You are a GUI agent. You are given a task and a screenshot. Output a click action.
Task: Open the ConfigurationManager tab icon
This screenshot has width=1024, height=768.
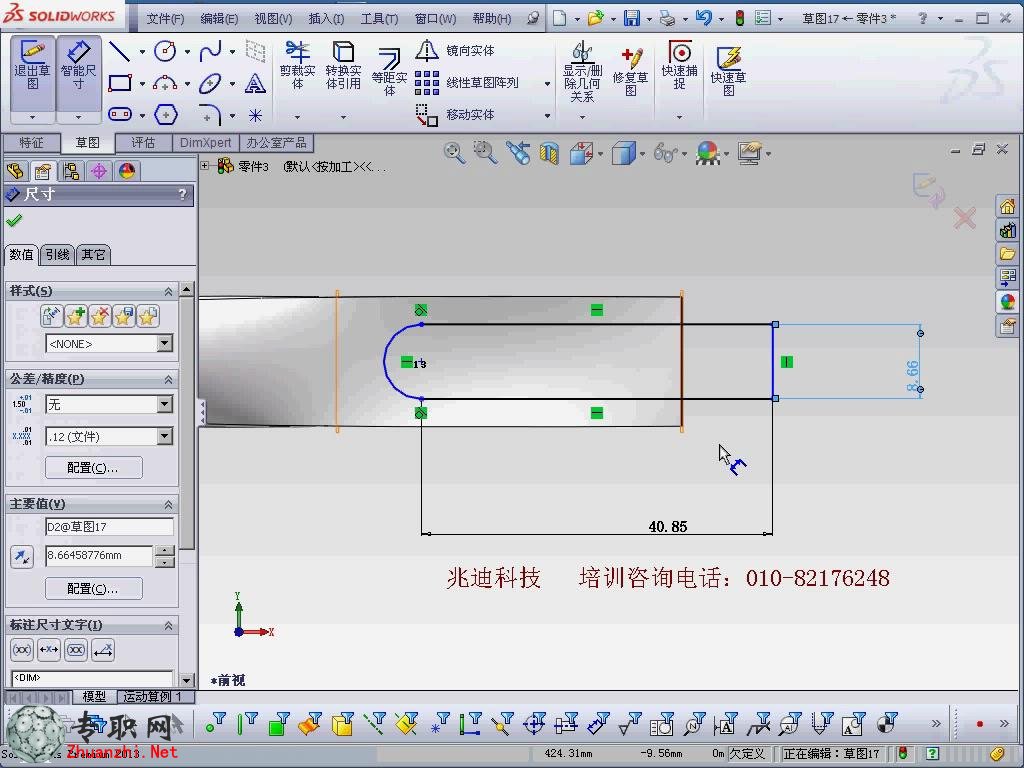pyautogui.click(x=70, y=171)
